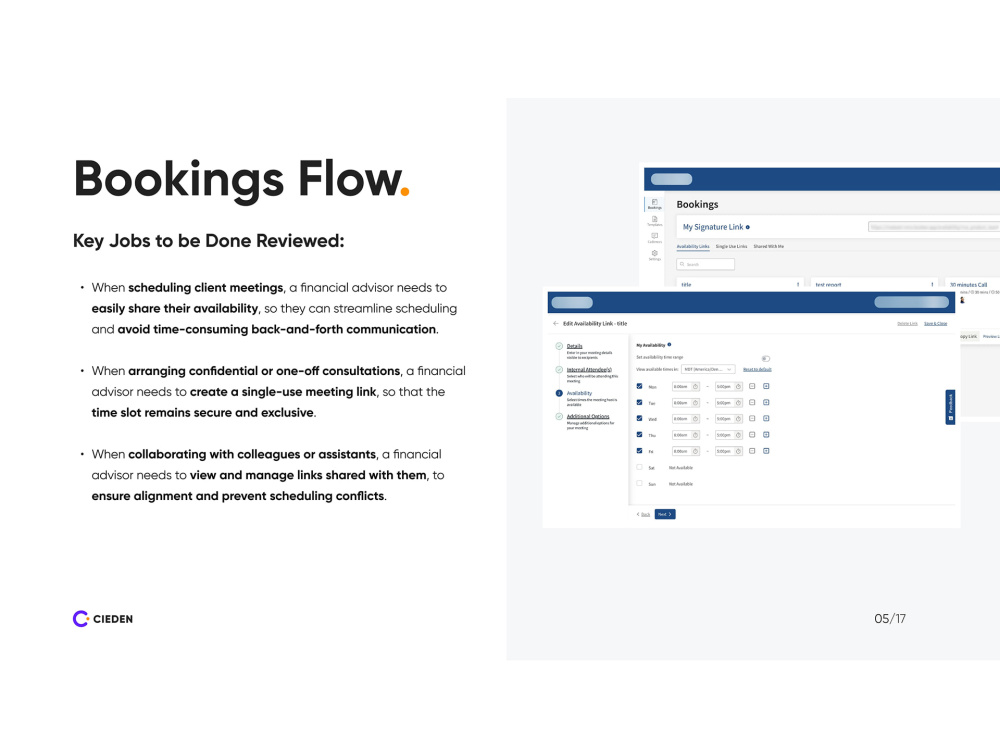1000x750 pixels.
Task: Click the My Signature Link heading
Action: point(713,227)
